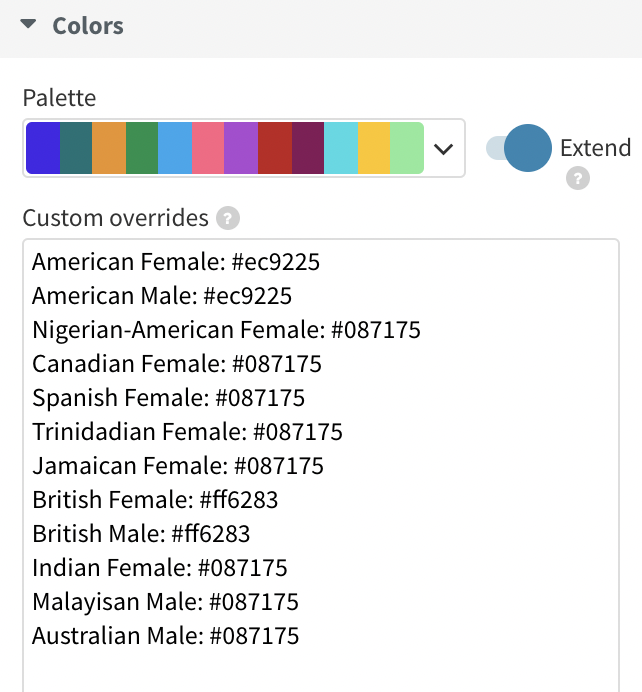Click the dark red palette swatch

[274, 148]
